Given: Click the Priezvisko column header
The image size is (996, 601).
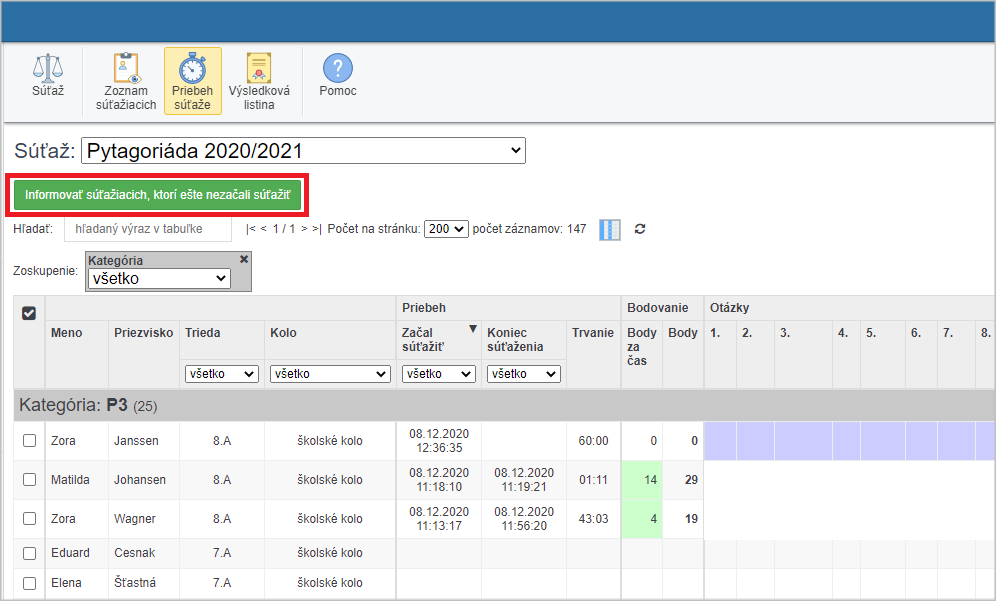Looking at the screenshot, I should click(x=144, y=333).
